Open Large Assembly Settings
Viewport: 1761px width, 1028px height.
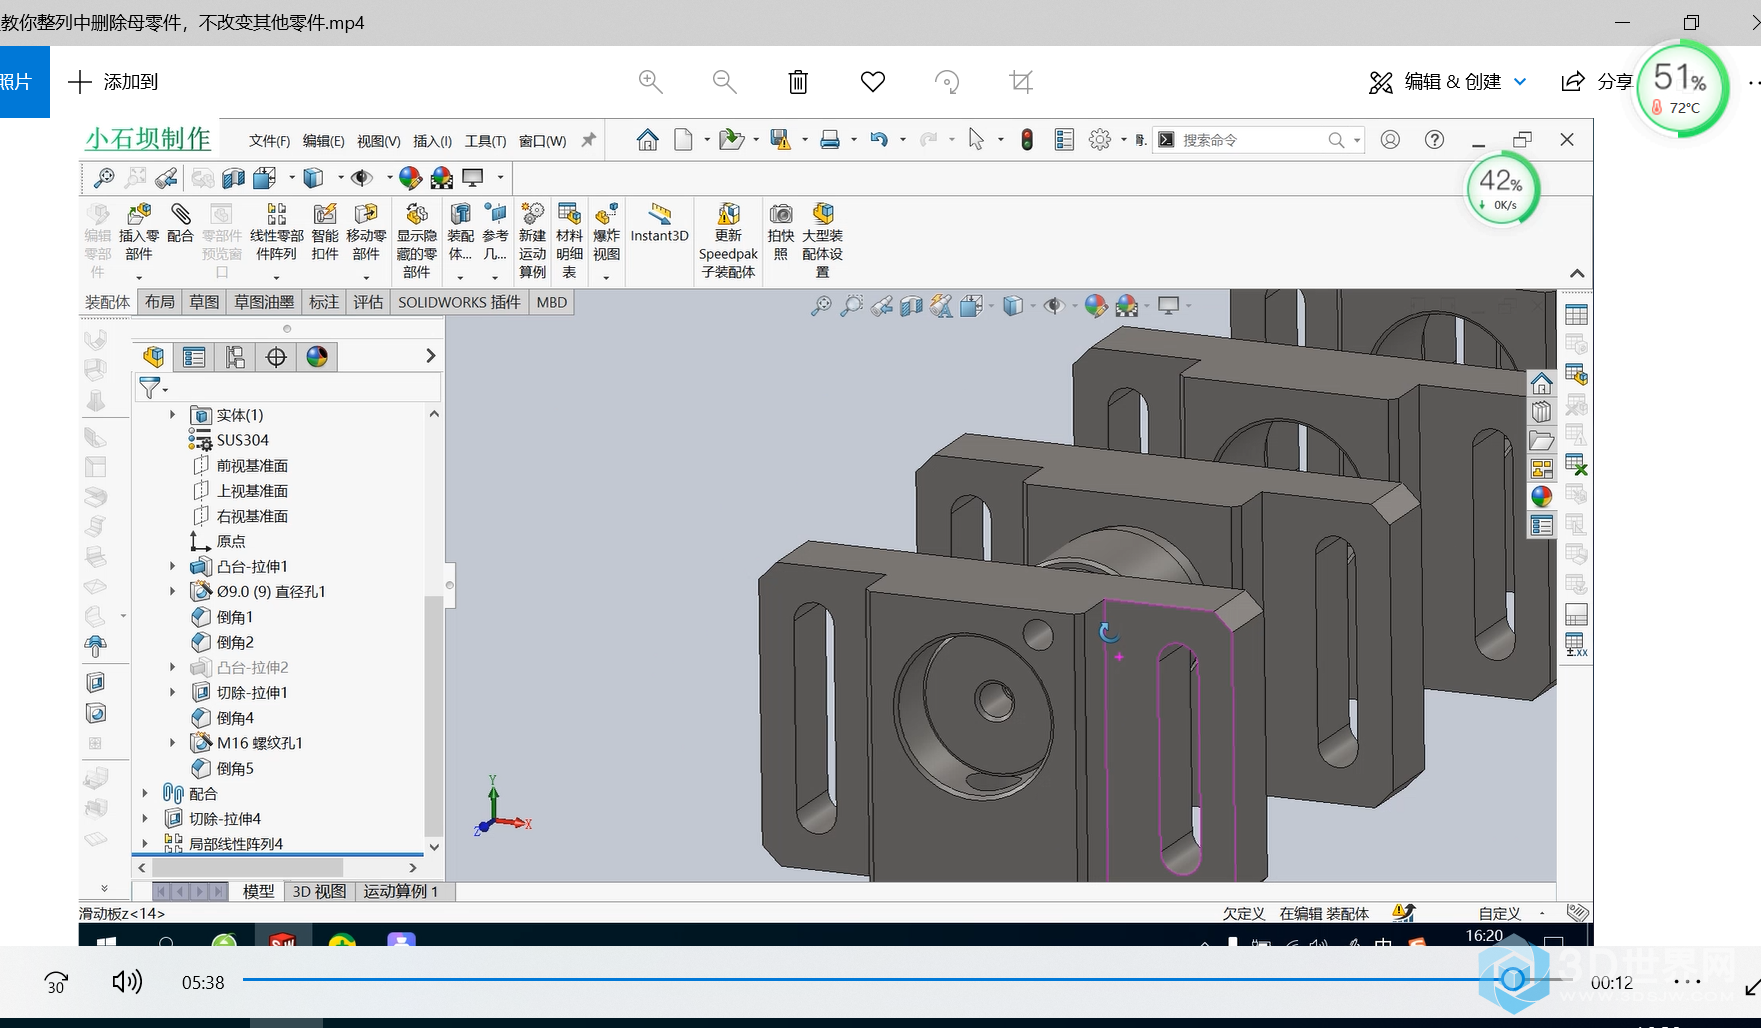(x=823, y=214)
